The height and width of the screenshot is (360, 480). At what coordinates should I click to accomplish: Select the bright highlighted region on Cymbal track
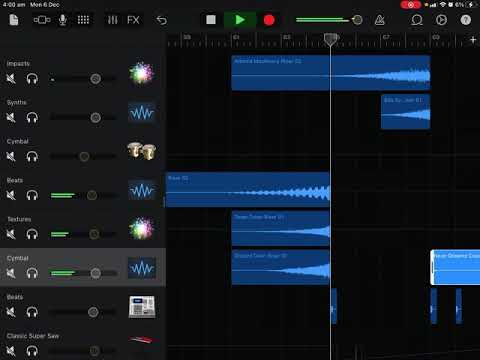(455, 267)
